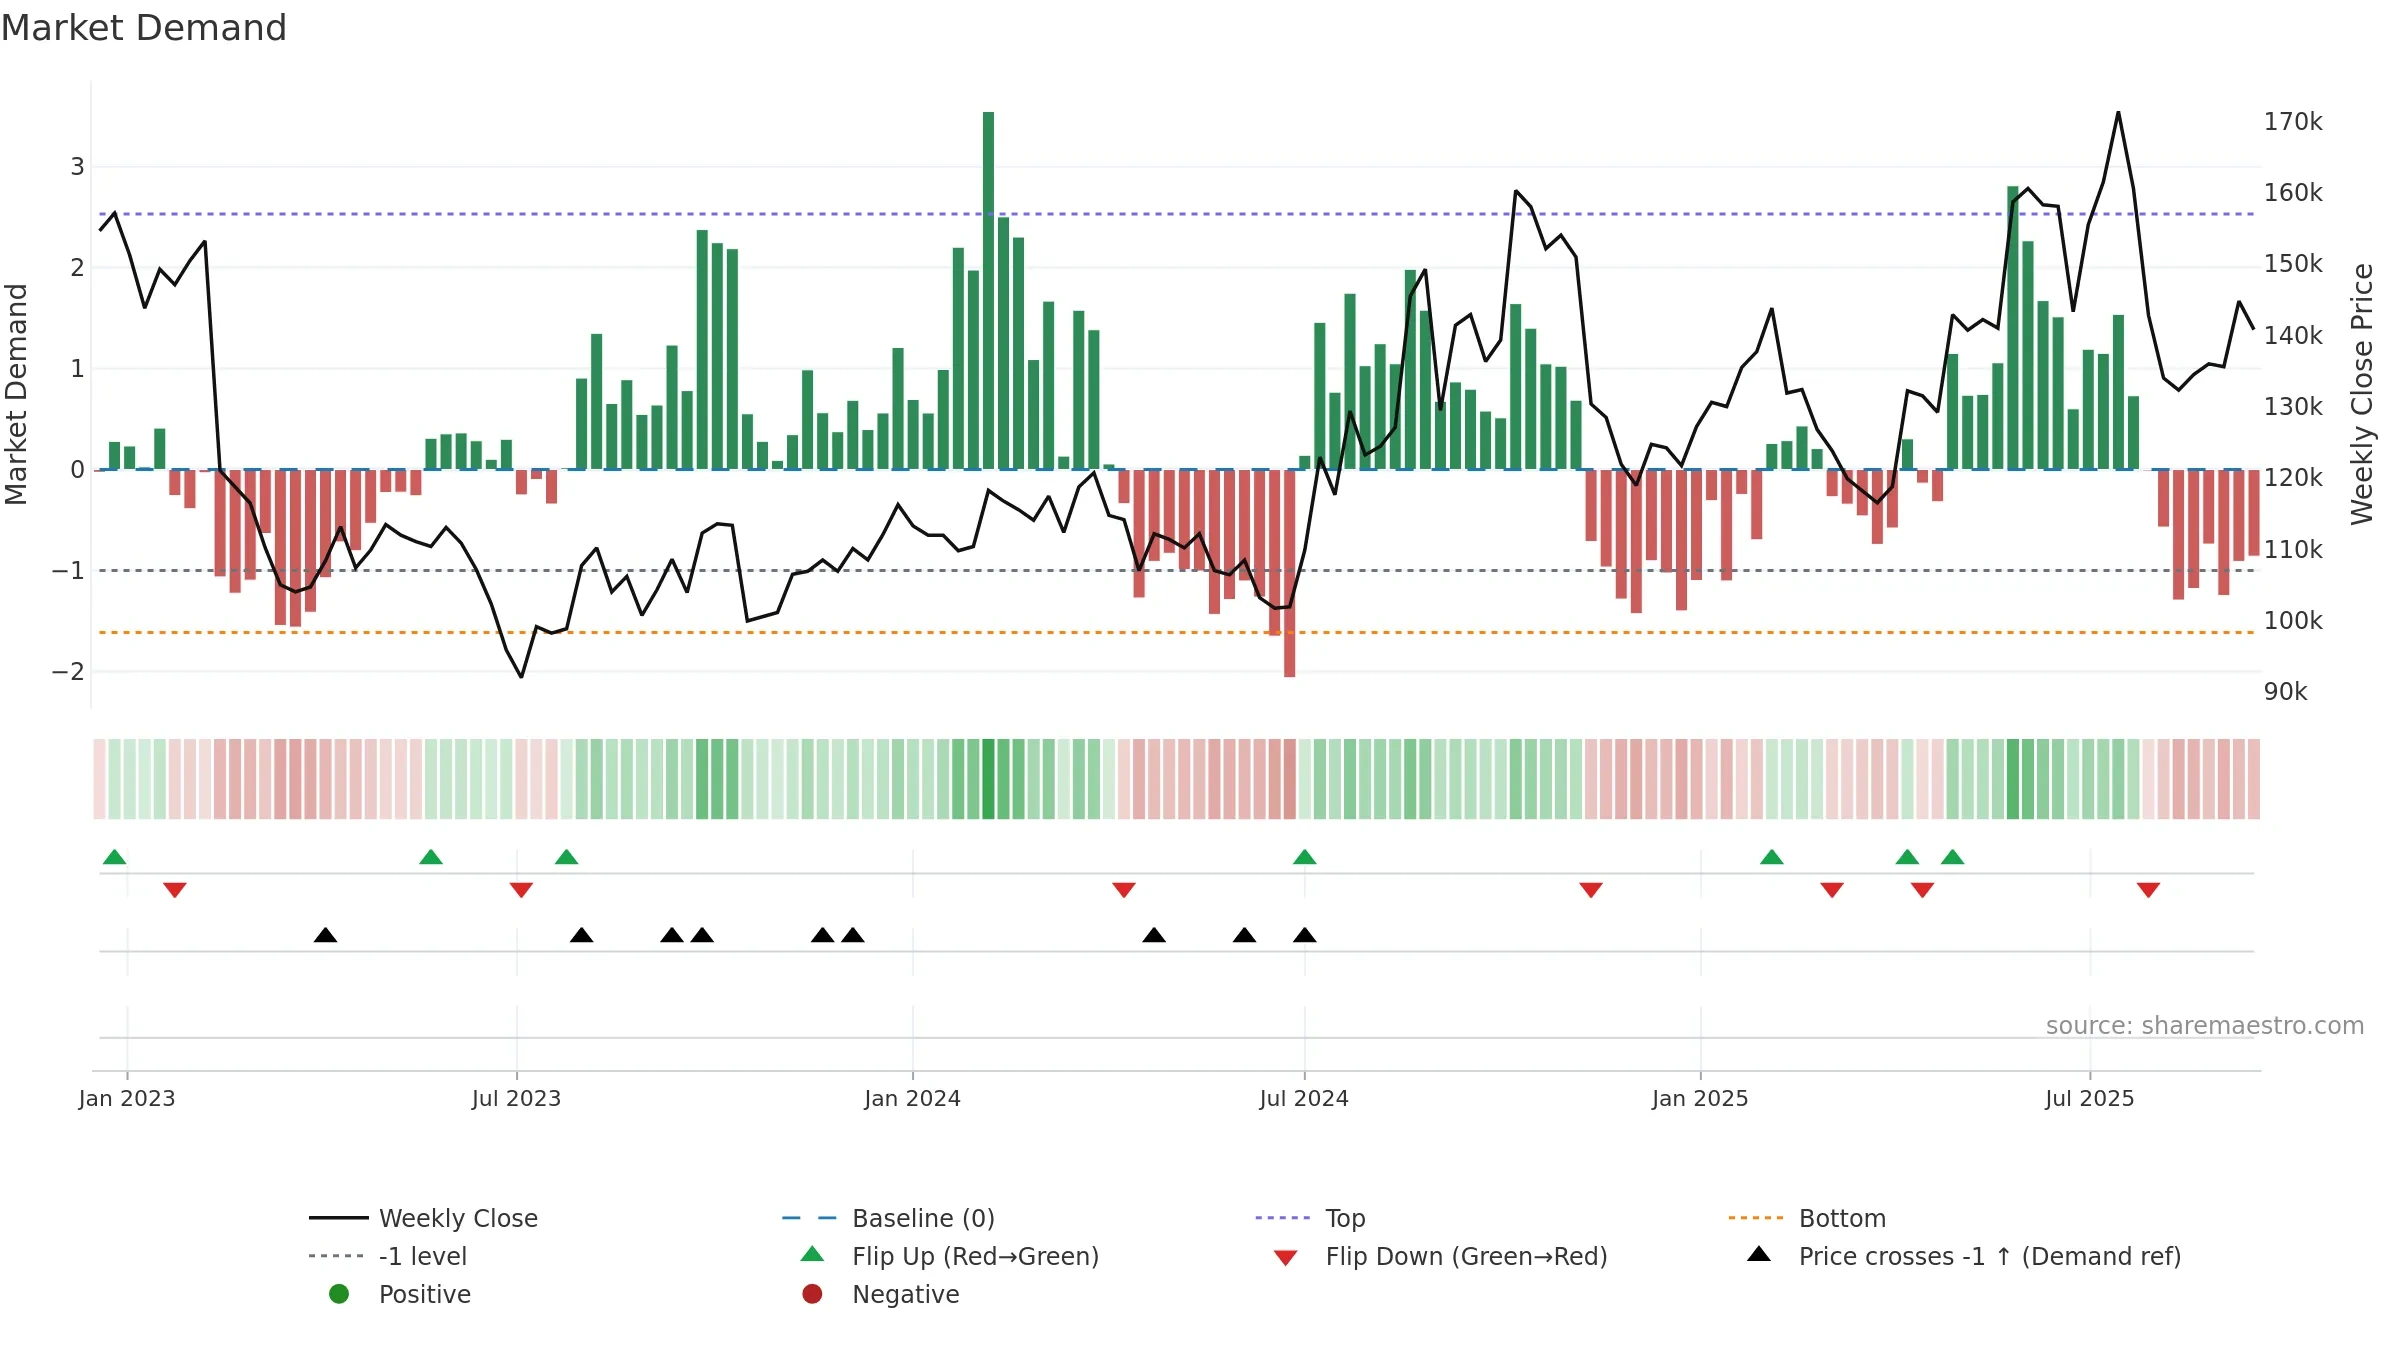Click the tallest green demand bar above 3

click(989, 290)
